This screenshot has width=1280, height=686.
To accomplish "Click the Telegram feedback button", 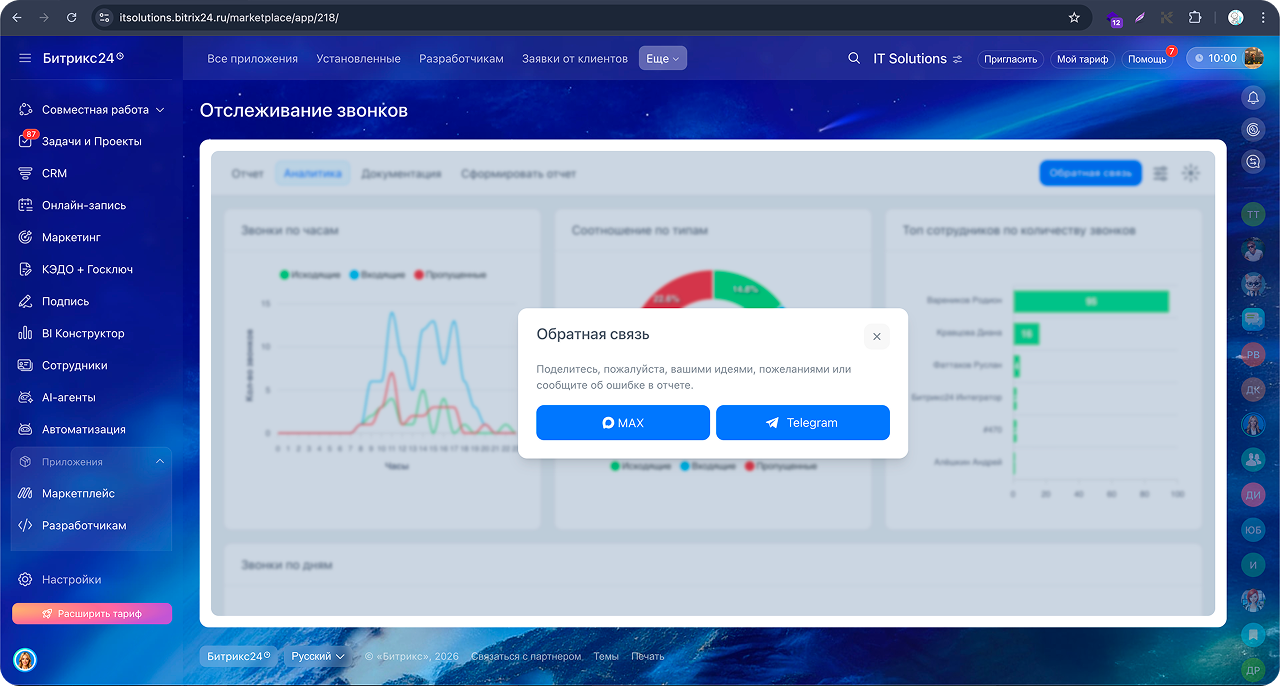I will (x=802, y=423).
